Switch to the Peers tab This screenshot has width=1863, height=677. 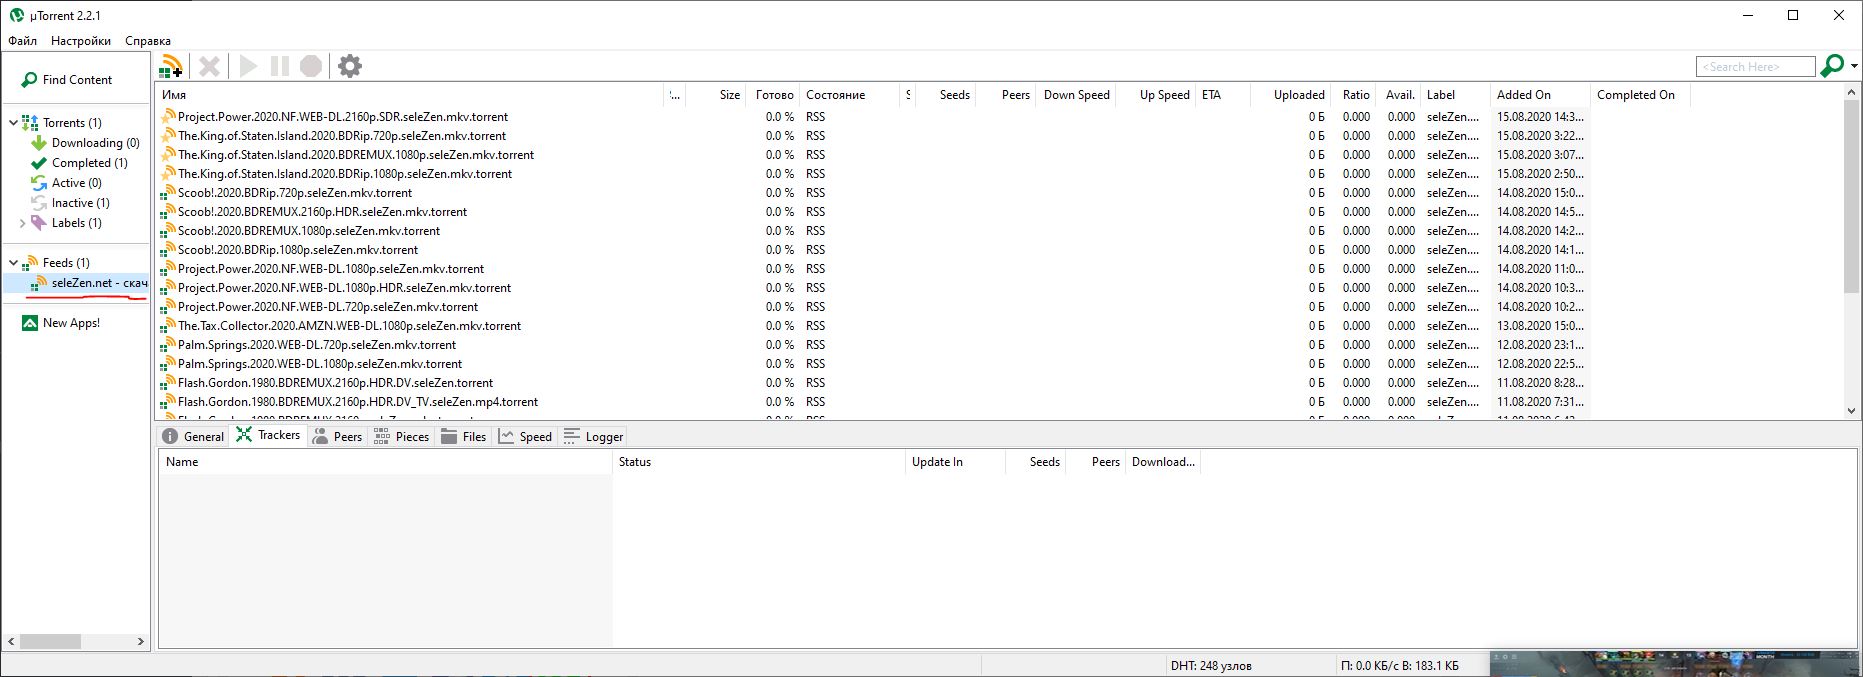point(337,437)
